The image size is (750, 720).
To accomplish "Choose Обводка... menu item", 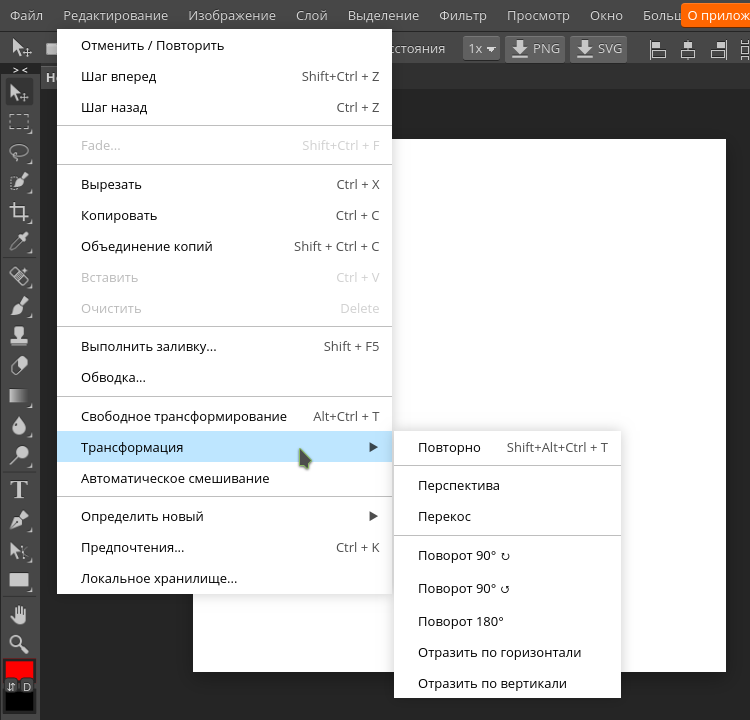I will 224,377.
